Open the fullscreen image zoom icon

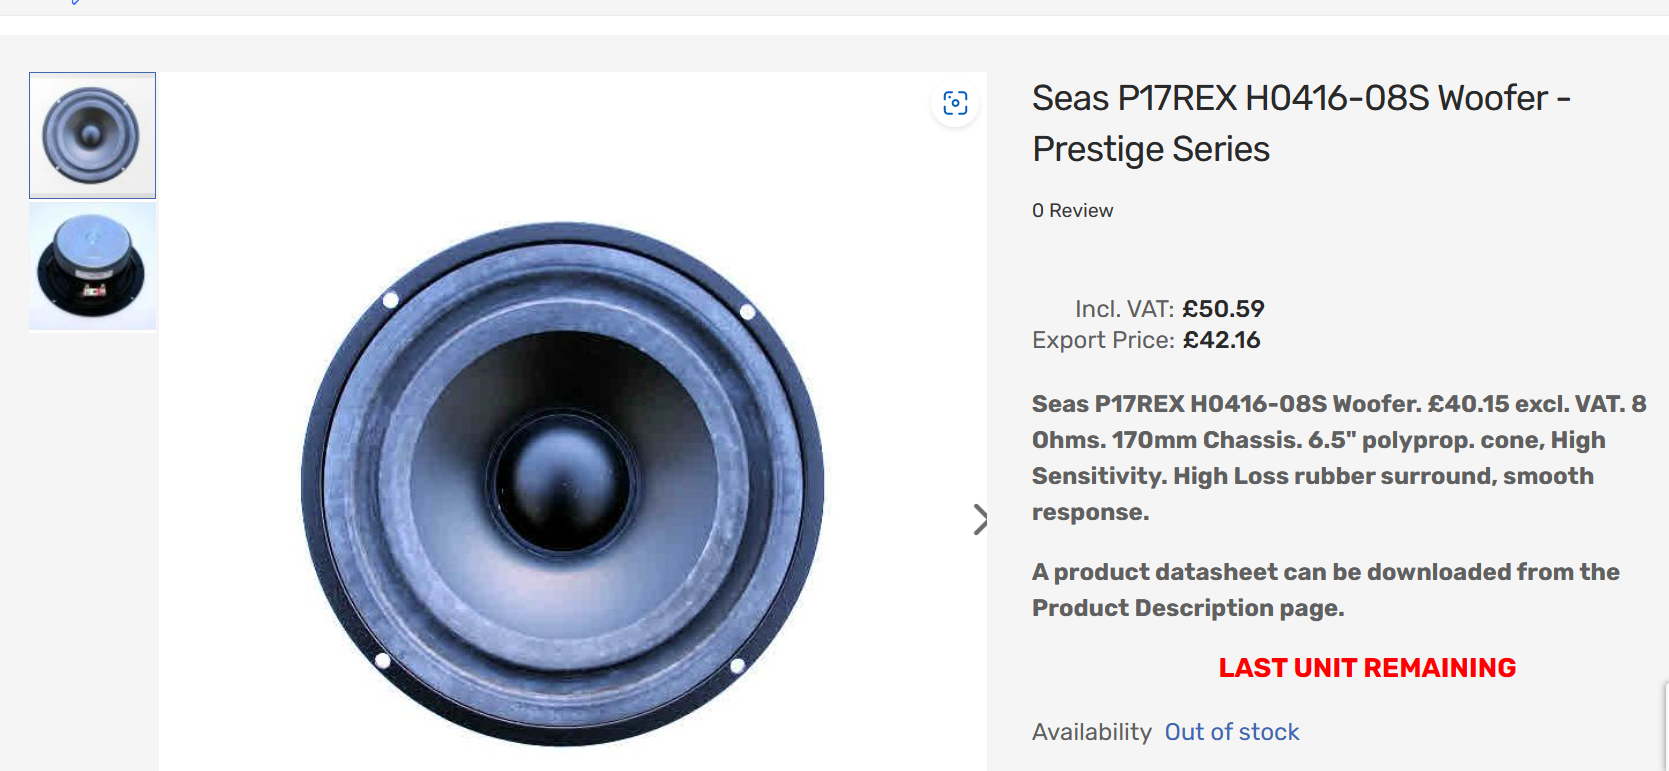pos(955,103)
